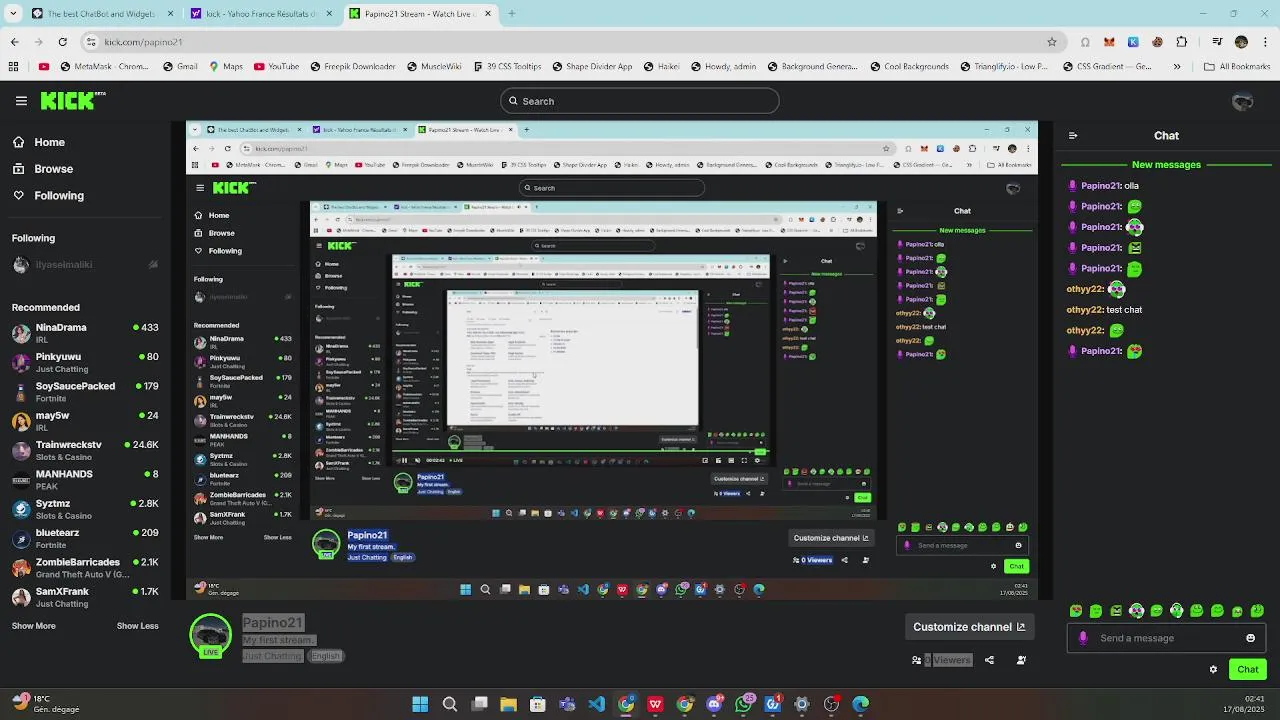Open the Shape Divider App bookmark
Viewport: 1280px width, 720px height.
click(591, 67)
